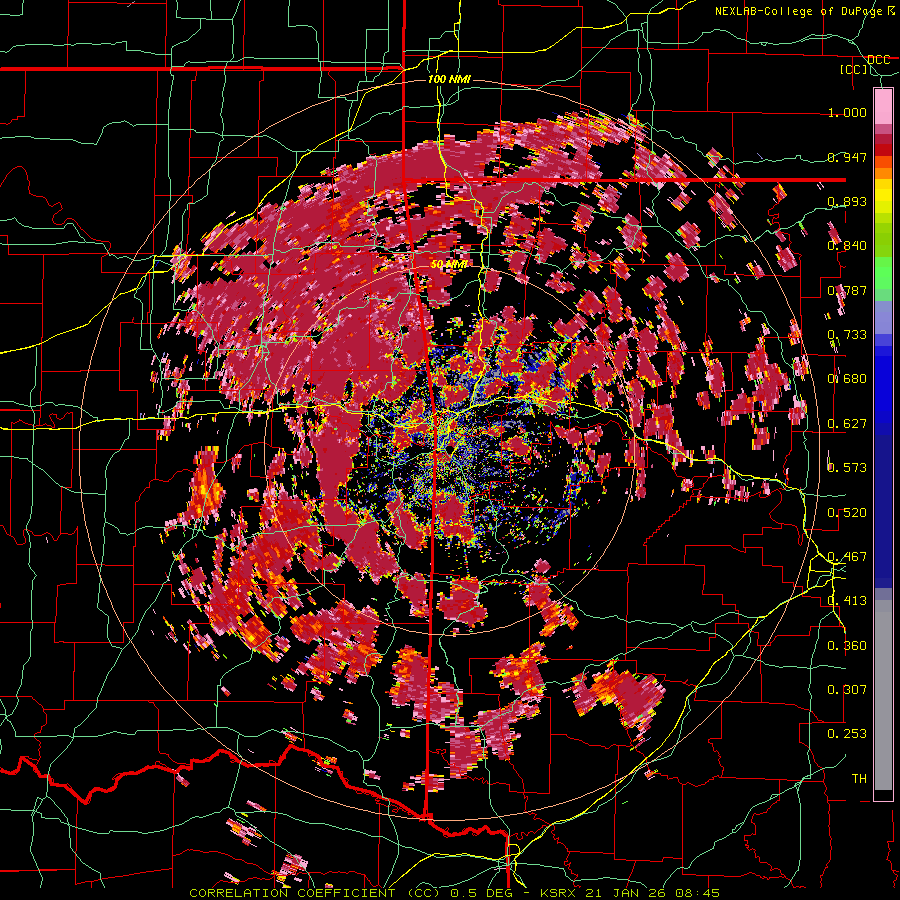Pick the bright green segment of color scale
This screenshot has width=900, height=900.
883,273
